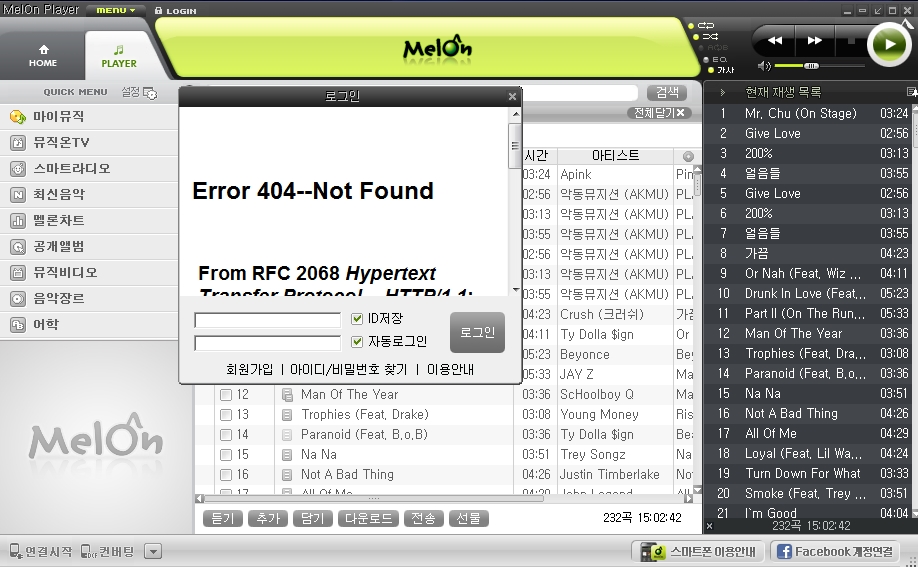Check the box for track 14

point(225,435)
